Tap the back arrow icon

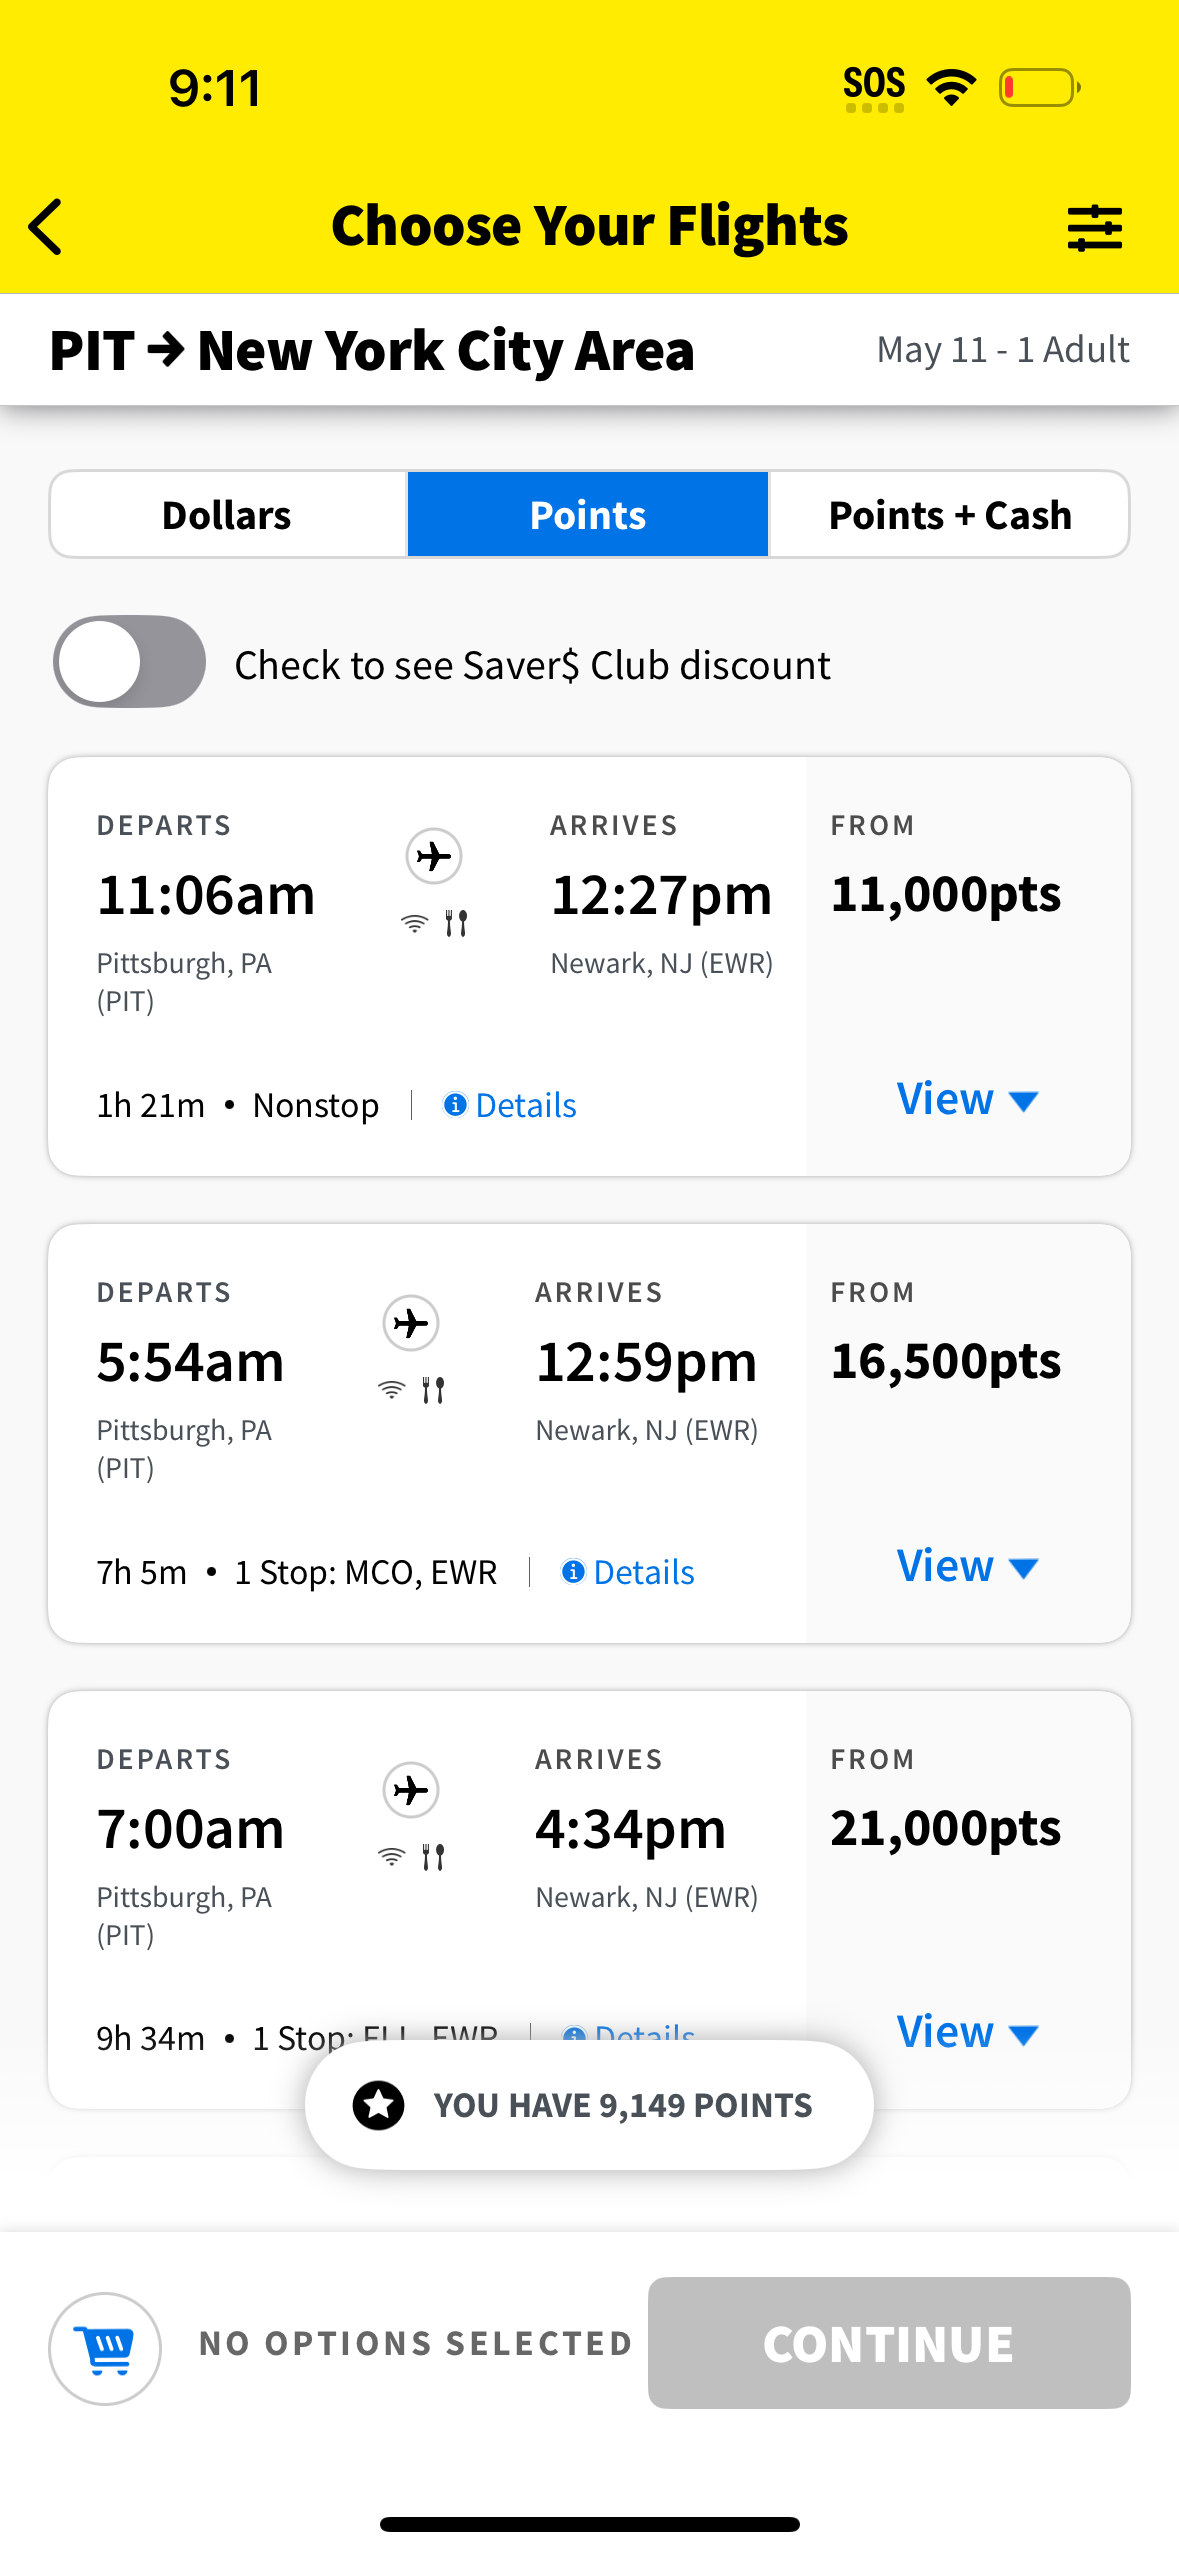[46, 227]
